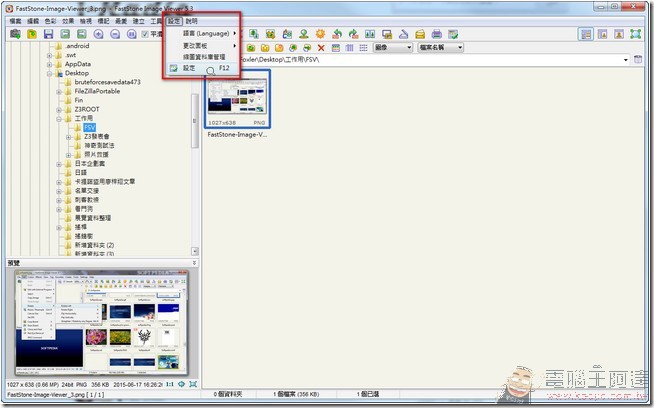Click the full screen view icon
The height and width of the screenshot is (408, 654).
pos(635,34)
